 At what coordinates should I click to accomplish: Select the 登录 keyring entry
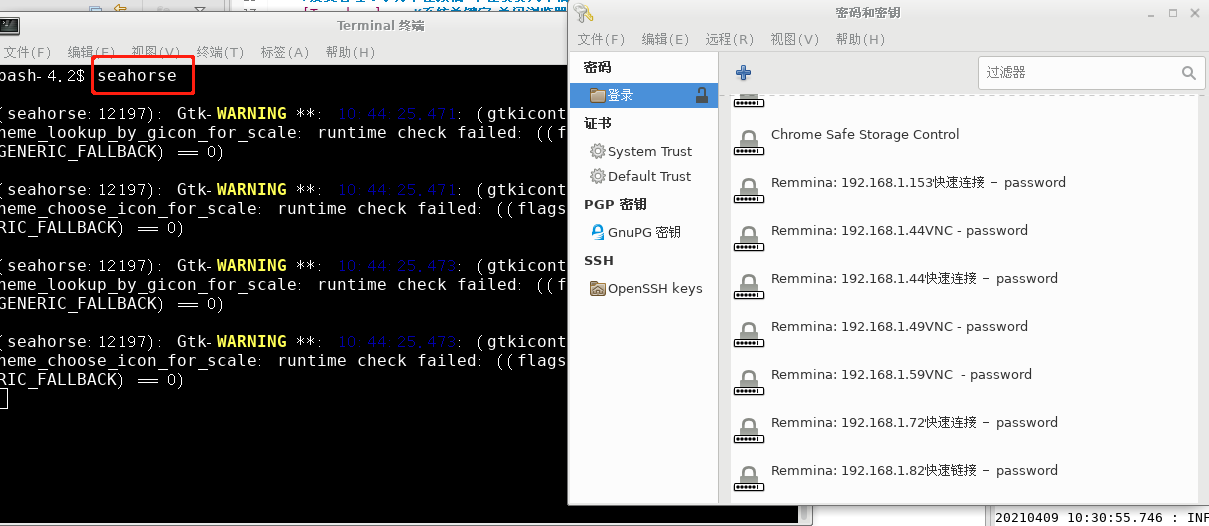click(643, 95)
